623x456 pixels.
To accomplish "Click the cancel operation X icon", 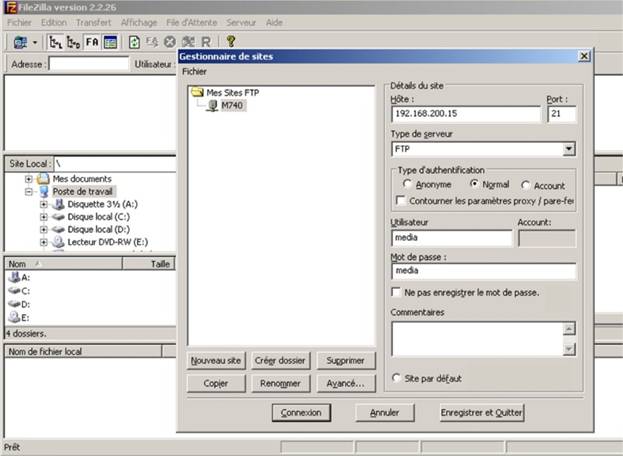I will [x=170, y=42].
